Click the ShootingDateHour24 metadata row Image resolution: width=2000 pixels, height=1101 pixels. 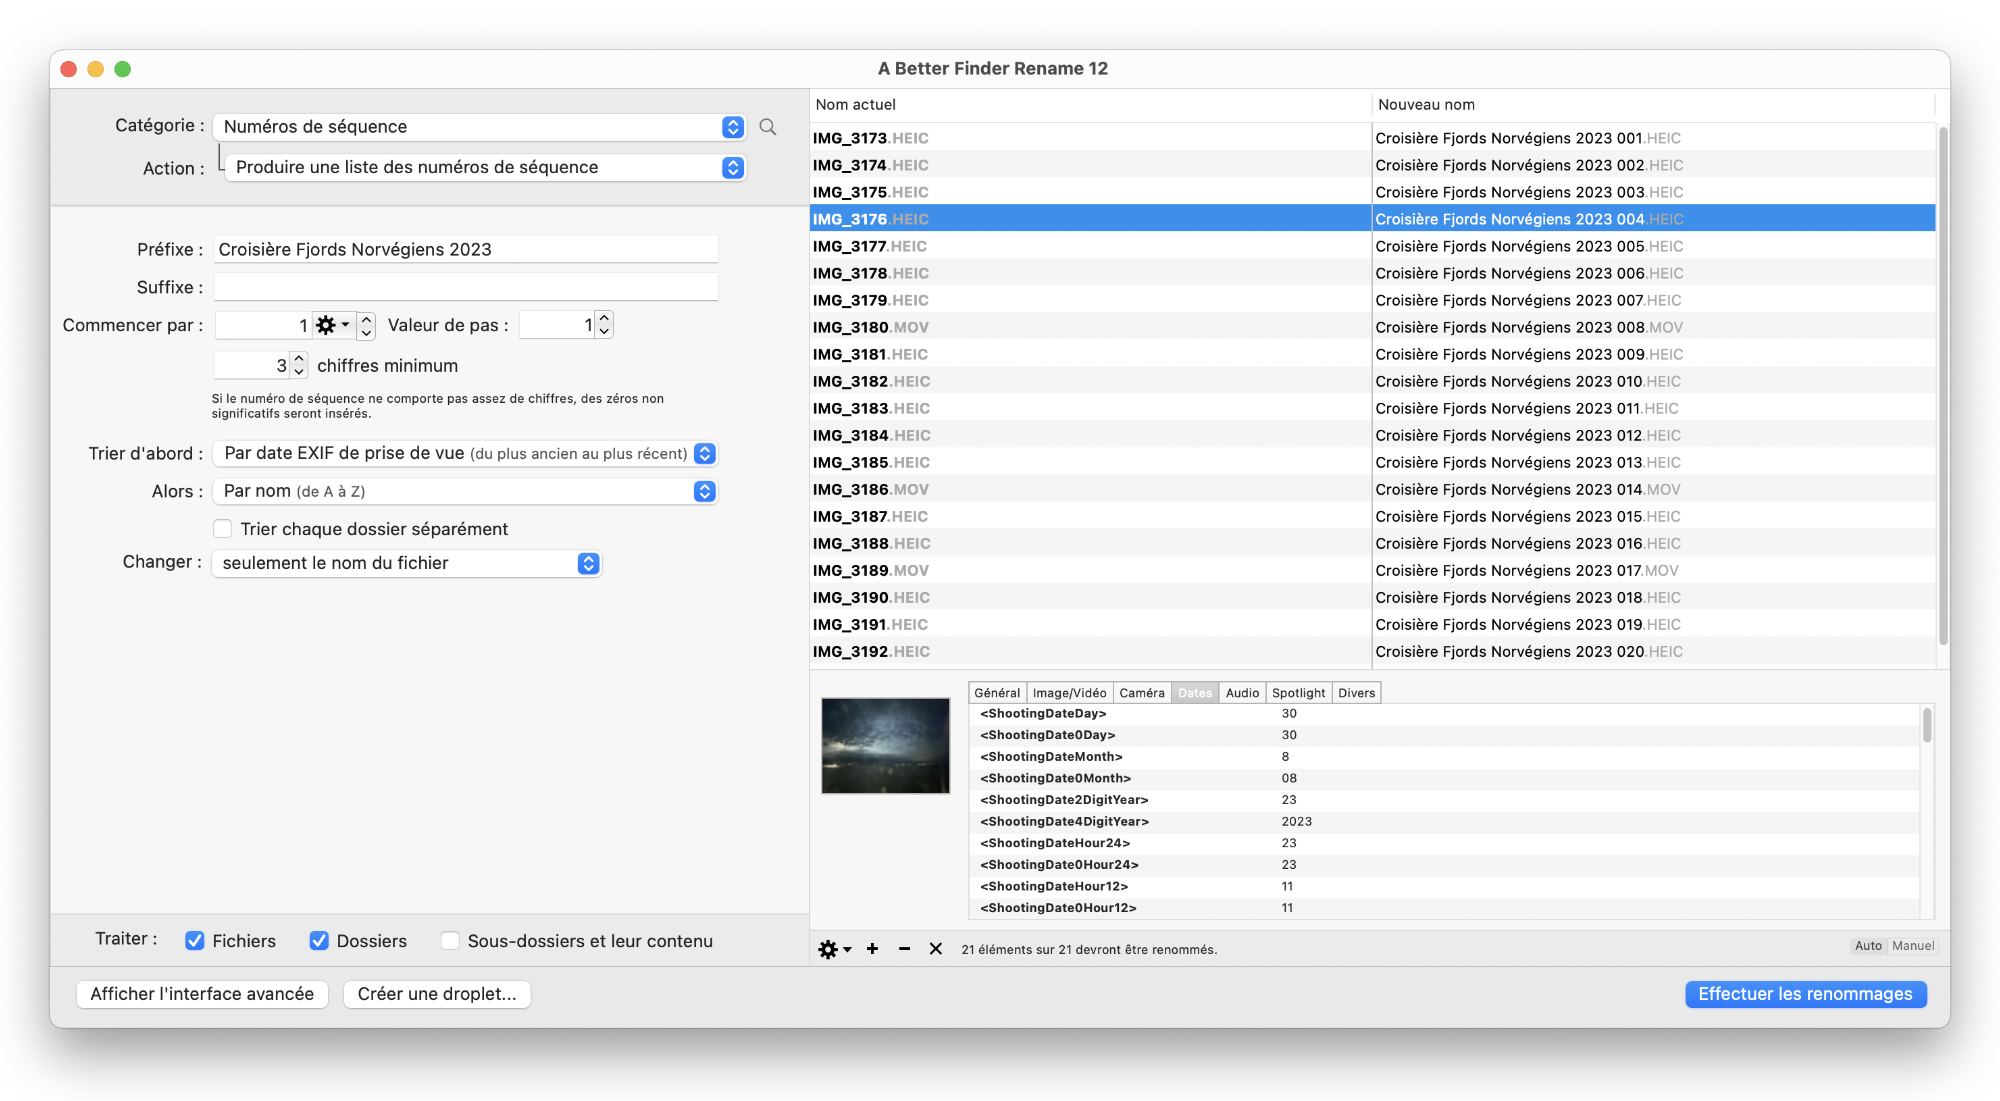click(x=1445, y=843)
